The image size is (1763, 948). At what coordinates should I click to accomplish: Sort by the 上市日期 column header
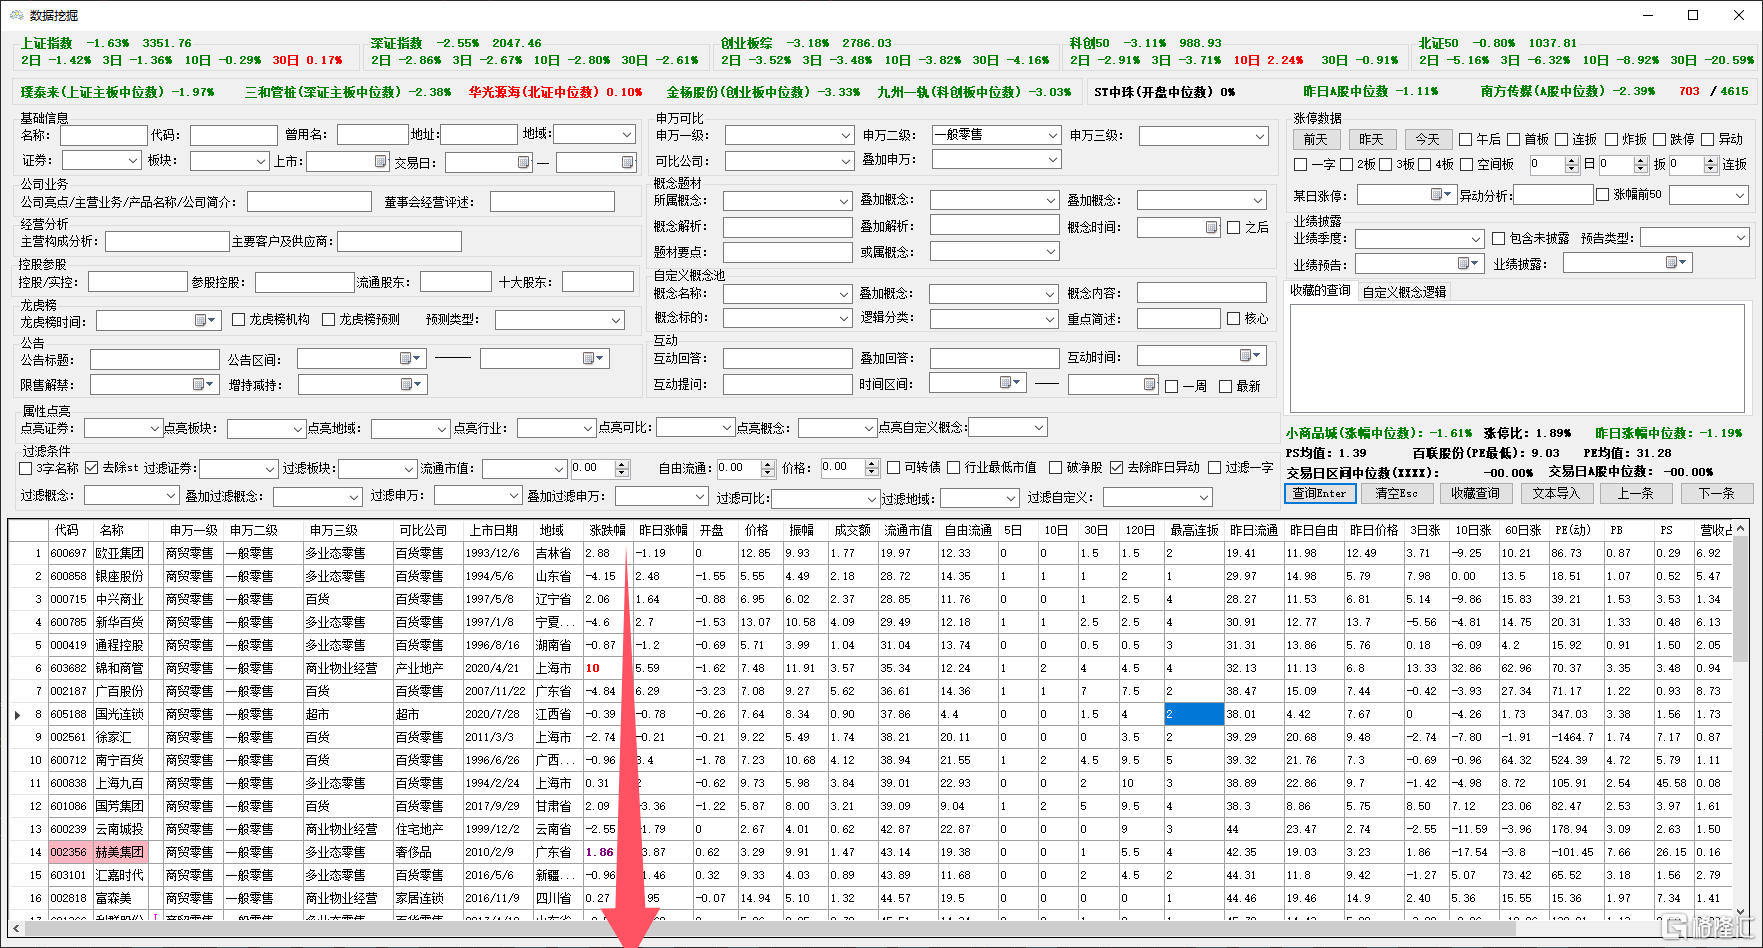tap(493, 530)
